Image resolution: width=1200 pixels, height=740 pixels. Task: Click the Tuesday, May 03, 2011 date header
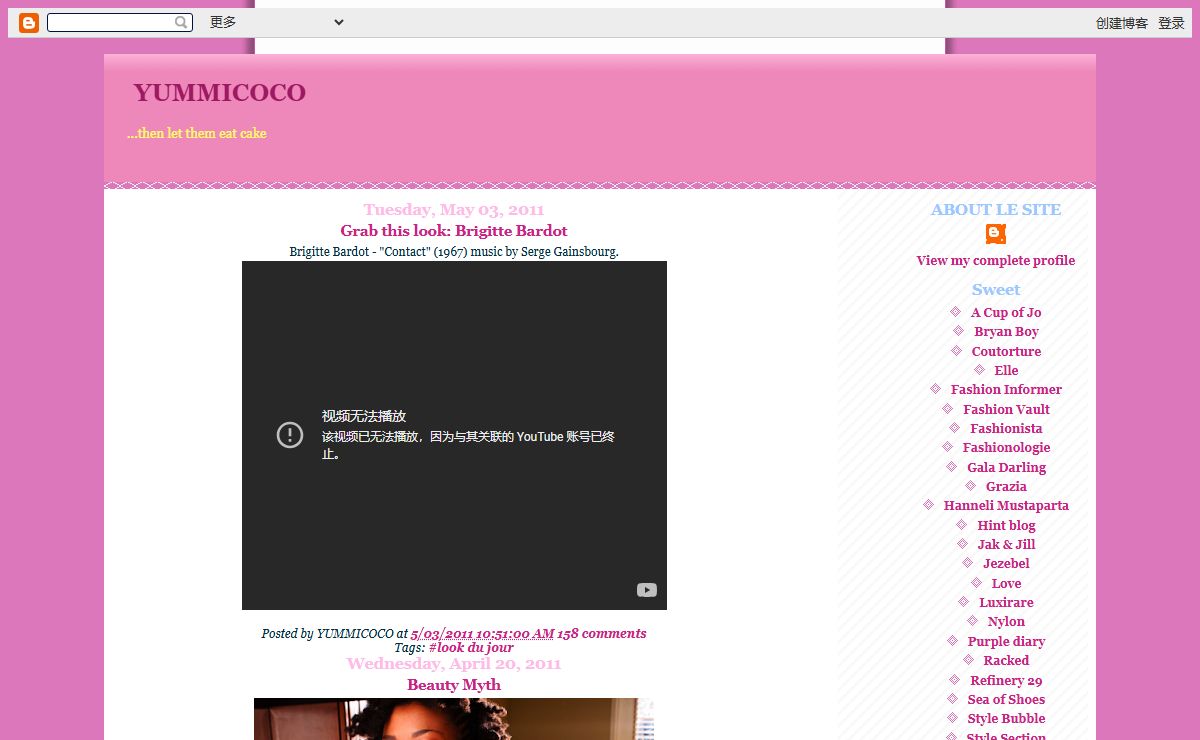pos(454,209)
